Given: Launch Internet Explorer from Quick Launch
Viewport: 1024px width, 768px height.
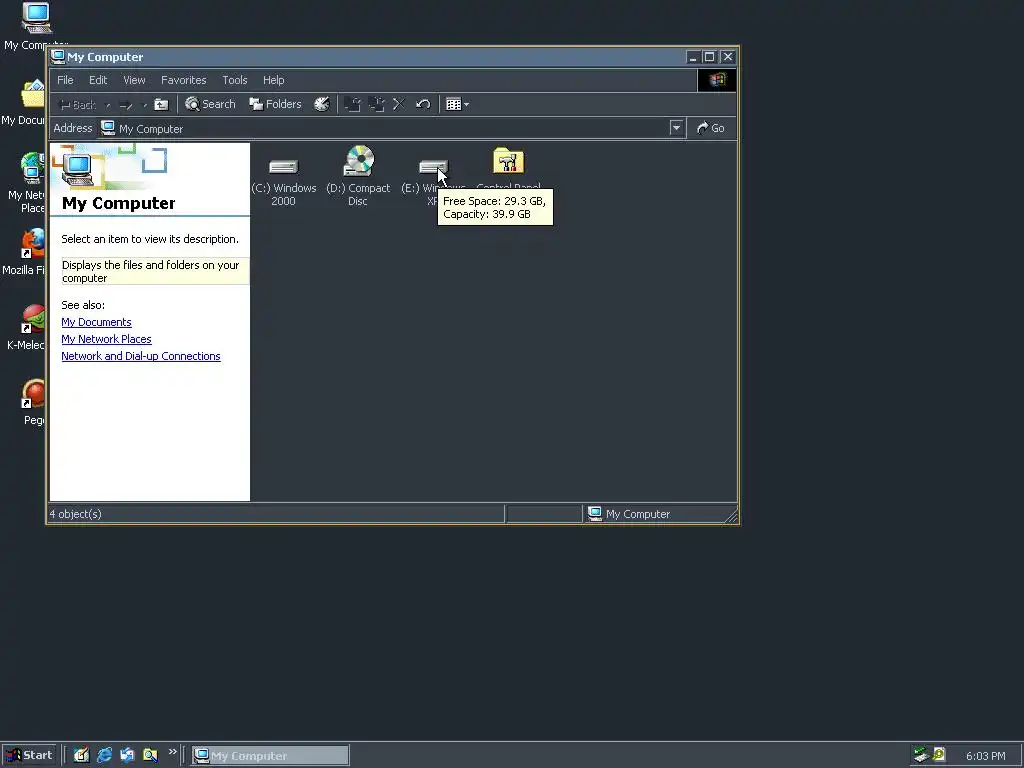Looking at the screenshot, I should pos(104,755).
